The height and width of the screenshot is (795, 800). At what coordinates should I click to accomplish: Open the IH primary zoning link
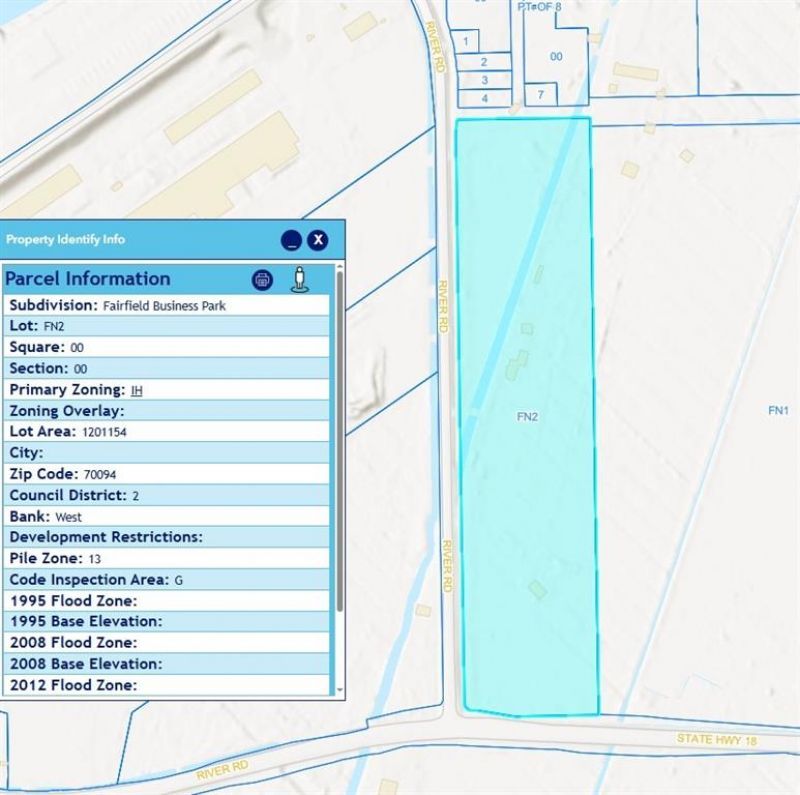(x=137, y=390)
